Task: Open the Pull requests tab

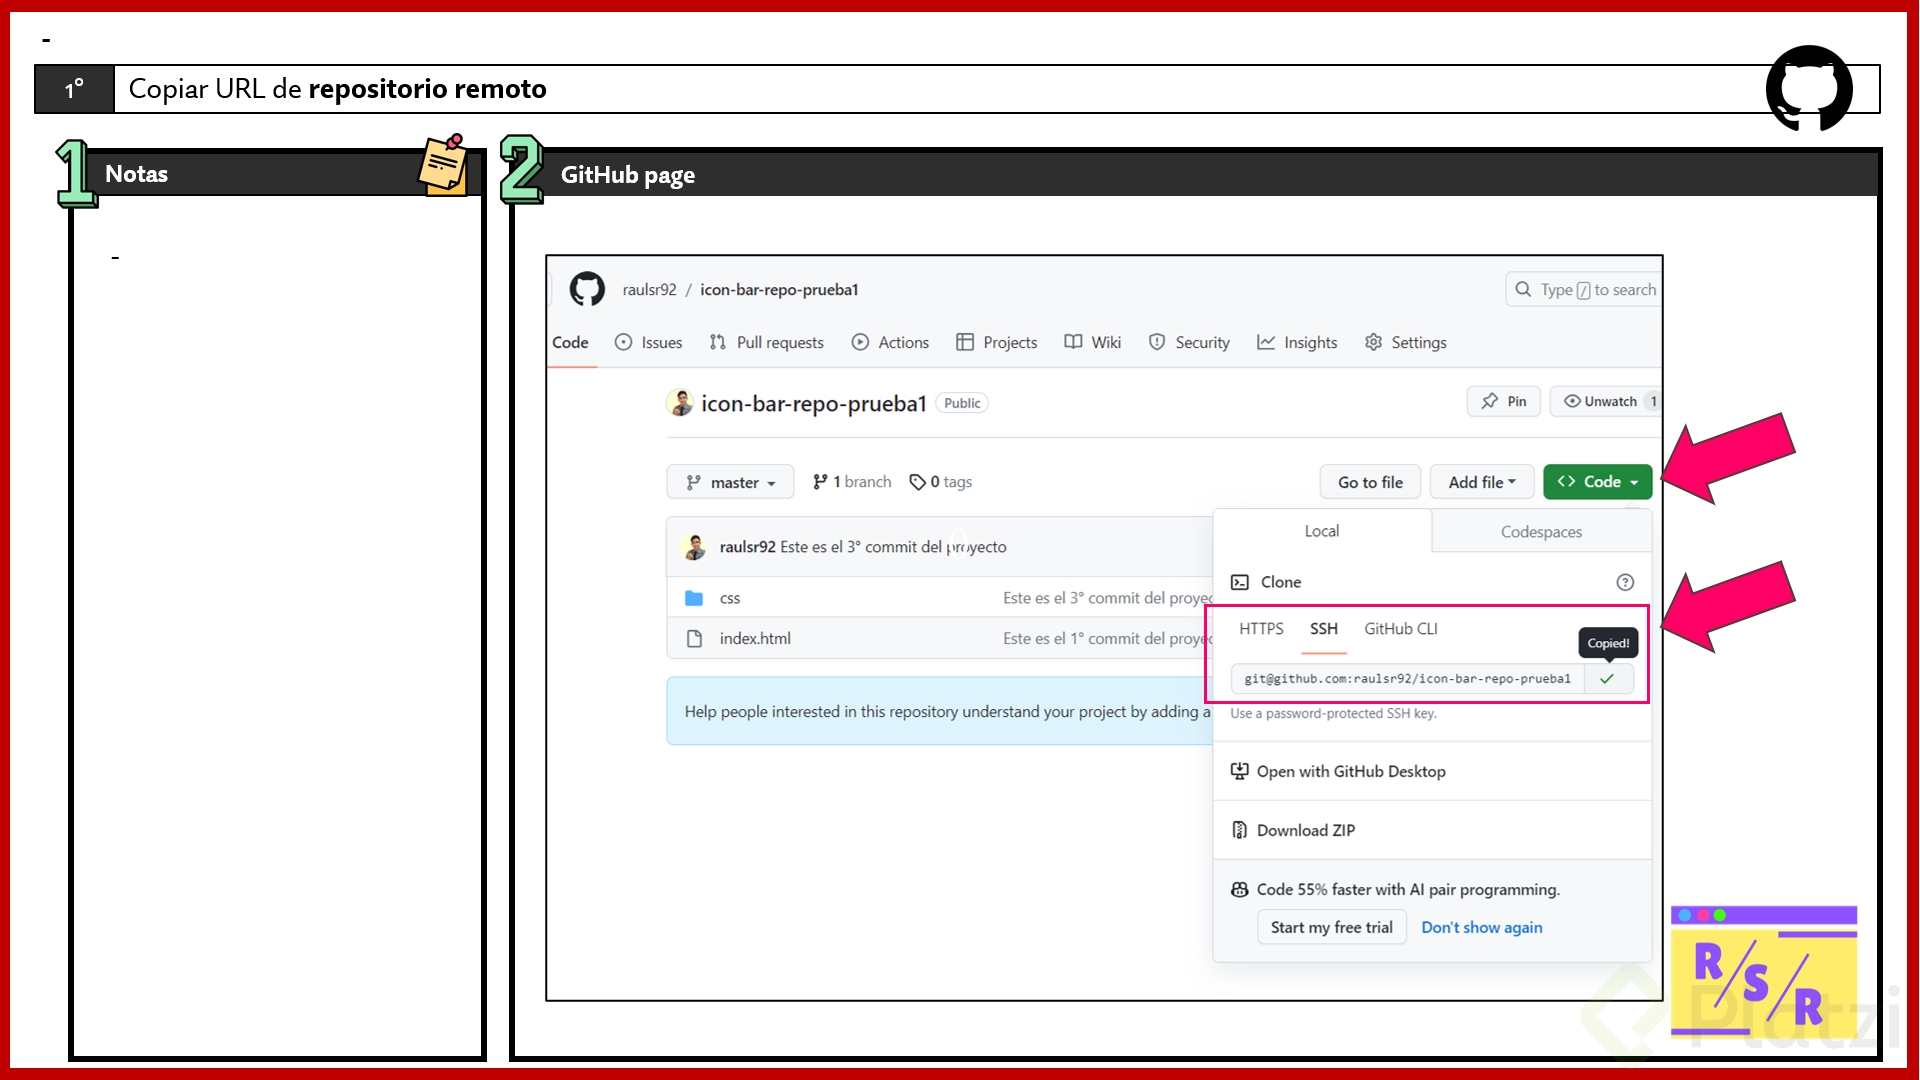Action: 766,342
